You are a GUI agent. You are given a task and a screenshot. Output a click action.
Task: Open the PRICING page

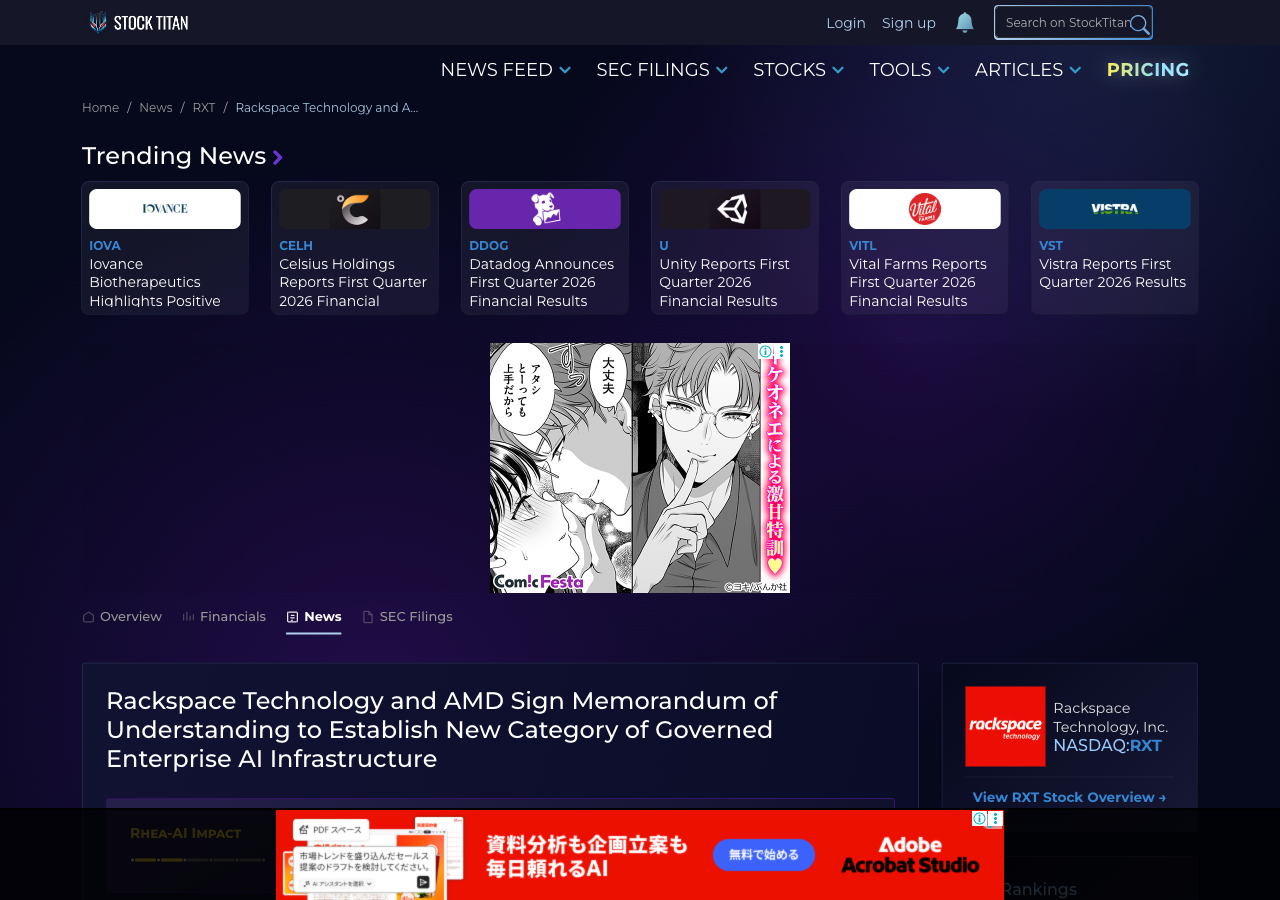[1148, 70]
